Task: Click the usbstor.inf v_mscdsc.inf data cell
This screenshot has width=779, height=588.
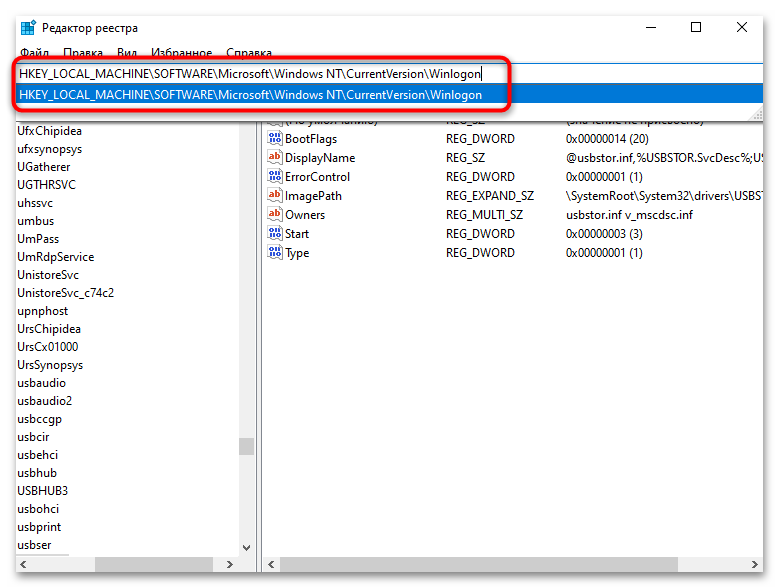Action: 629,215
